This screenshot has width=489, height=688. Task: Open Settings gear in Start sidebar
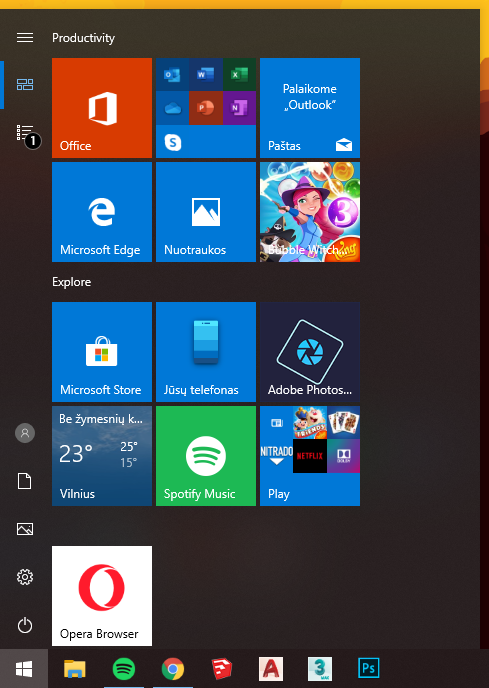point(25,577)
